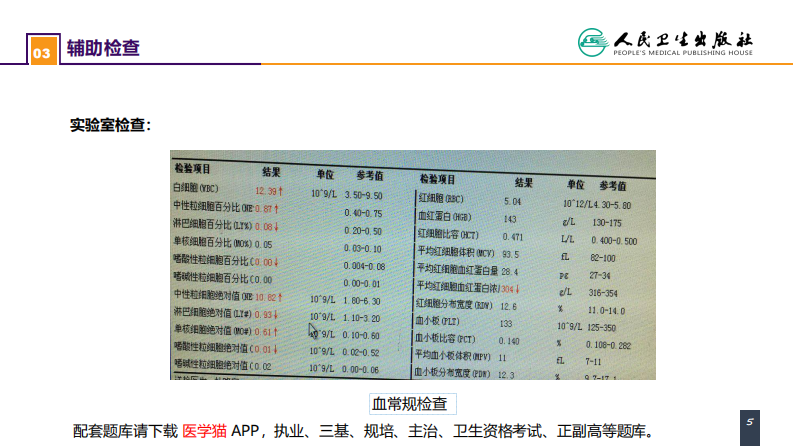The width and height of the screenshot is (793, 446).
Task: Click the reference value 130-175
Action: point(607,222)
